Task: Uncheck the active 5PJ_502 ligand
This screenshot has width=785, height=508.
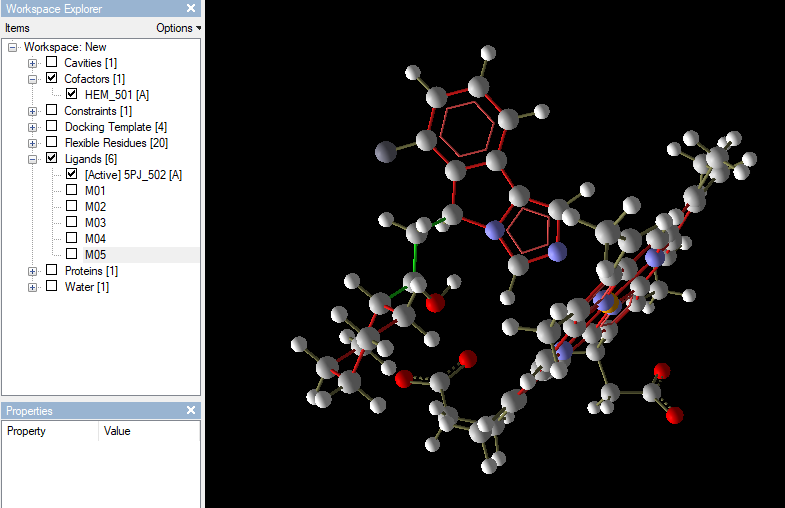Action: [x=72, y=174]
